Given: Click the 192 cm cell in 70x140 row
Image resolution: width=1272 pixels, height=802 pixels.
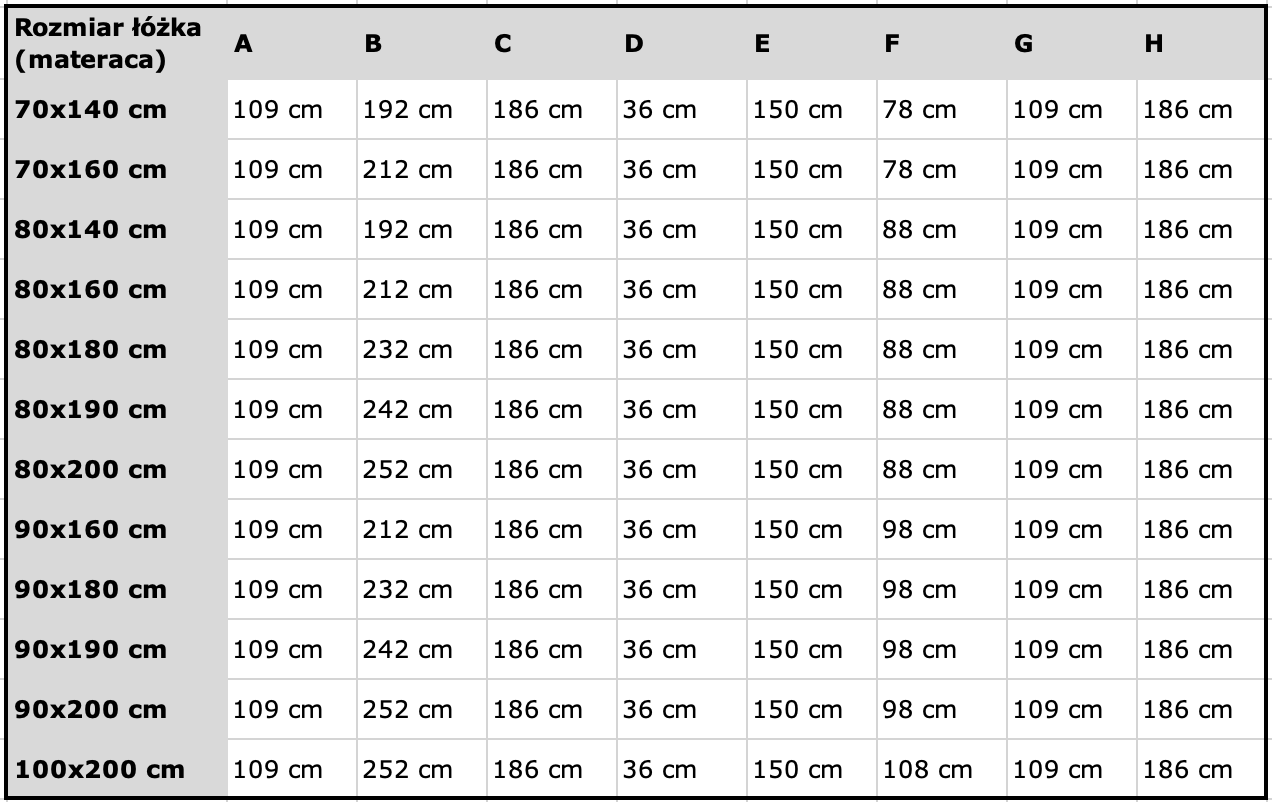Looking at the screenshot, I should pyautogui.click(x=422, y=110).
